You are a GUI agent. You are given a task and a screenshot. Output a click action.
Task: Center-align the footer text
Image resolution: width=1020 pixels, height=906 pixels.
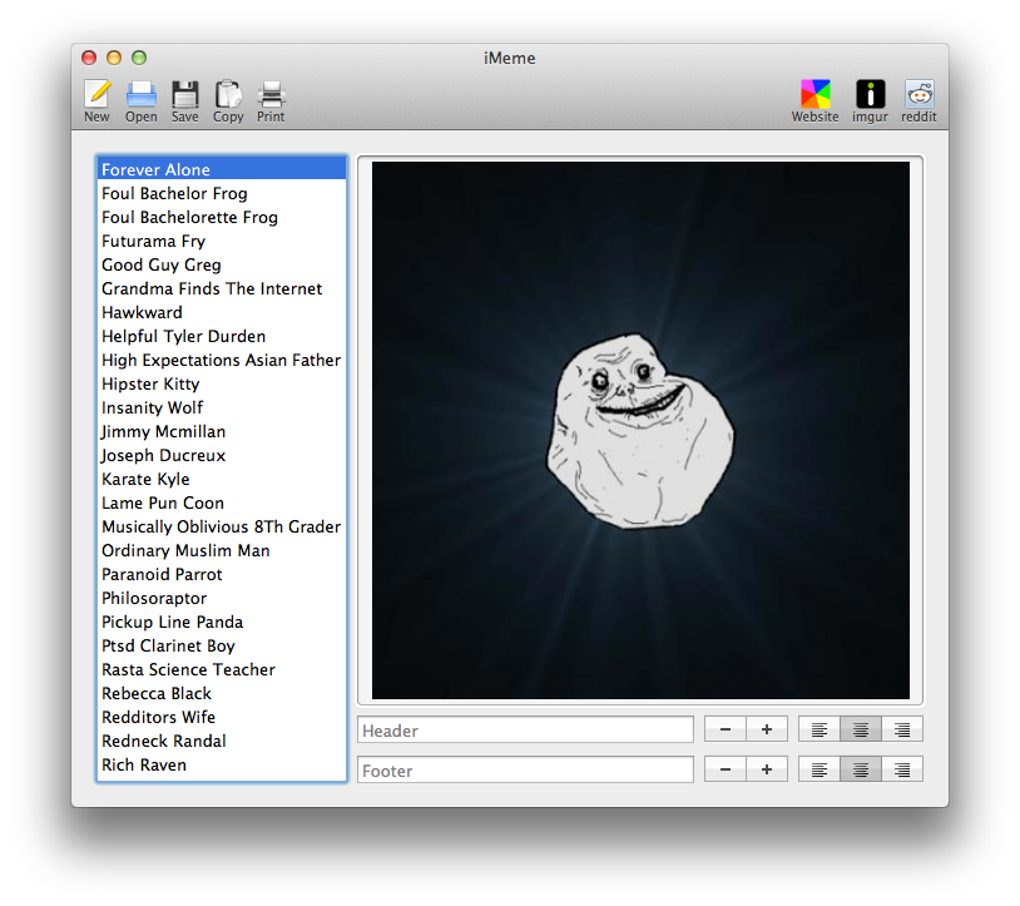861,769
